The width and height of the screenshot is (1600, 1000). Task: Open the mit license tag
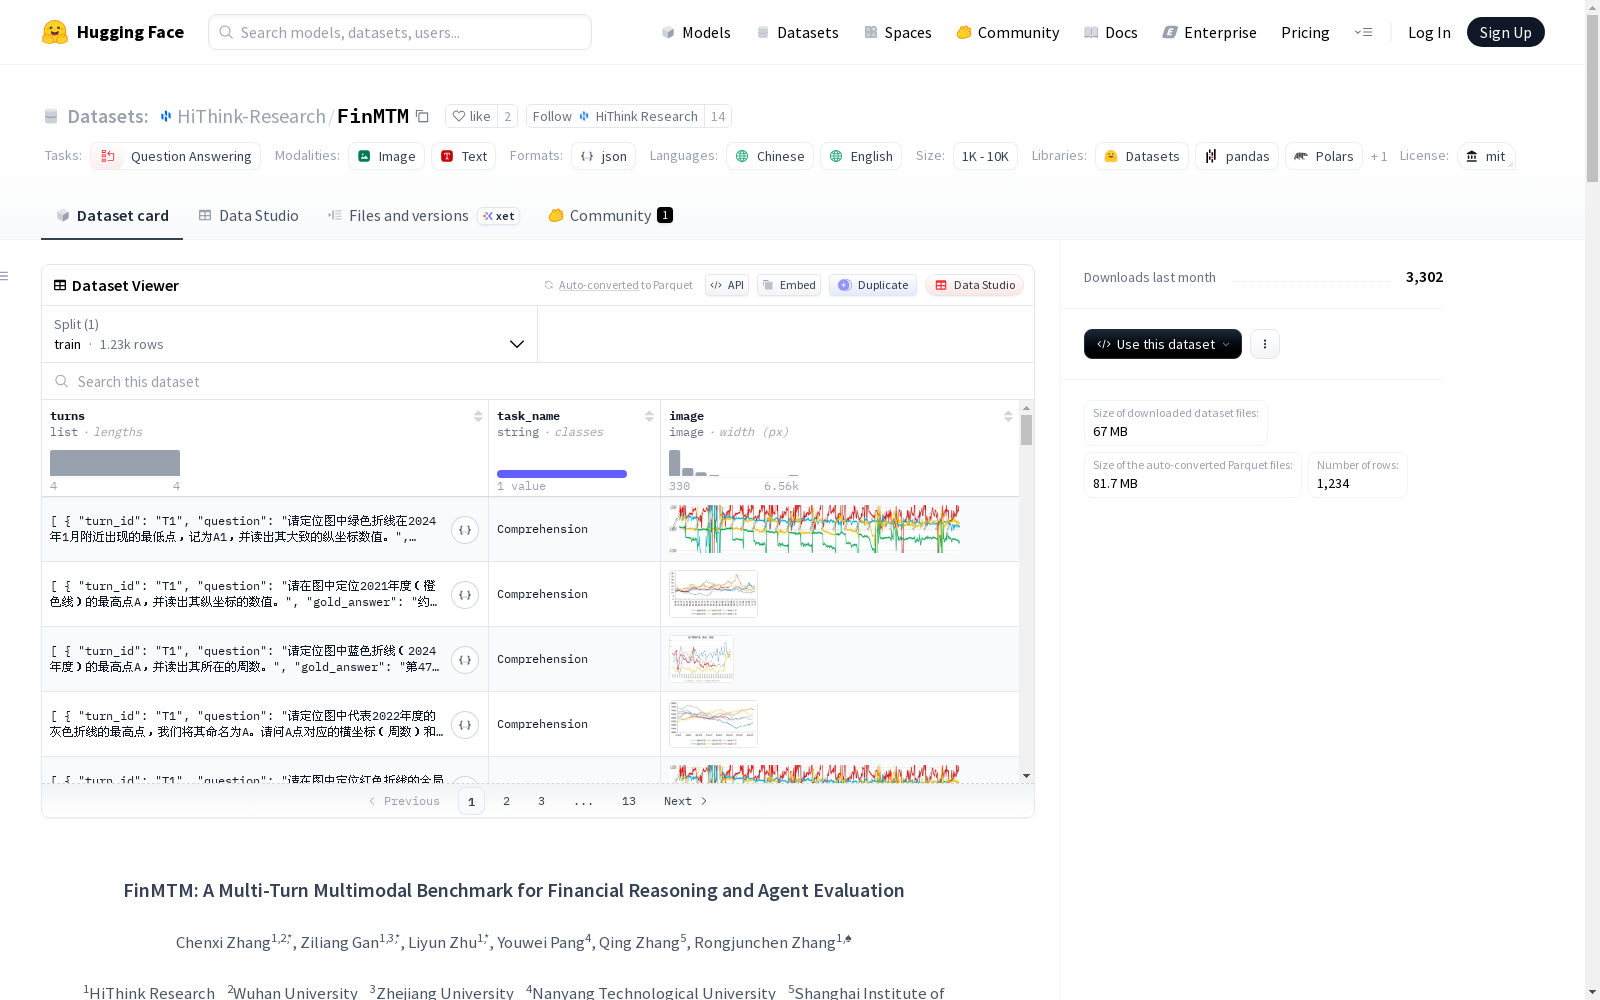click(1486, 156)
